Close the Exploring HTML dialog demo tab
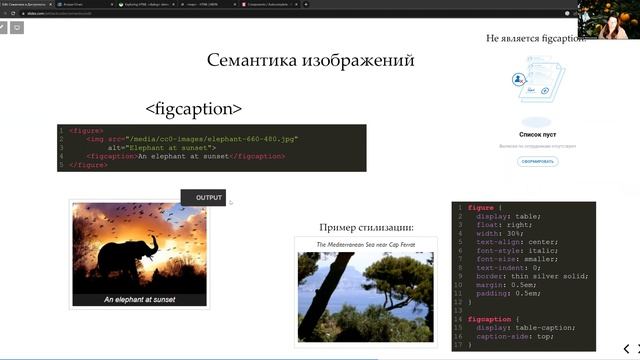The image size is (640, 360). pyautogui.click(x=173, y=4)
